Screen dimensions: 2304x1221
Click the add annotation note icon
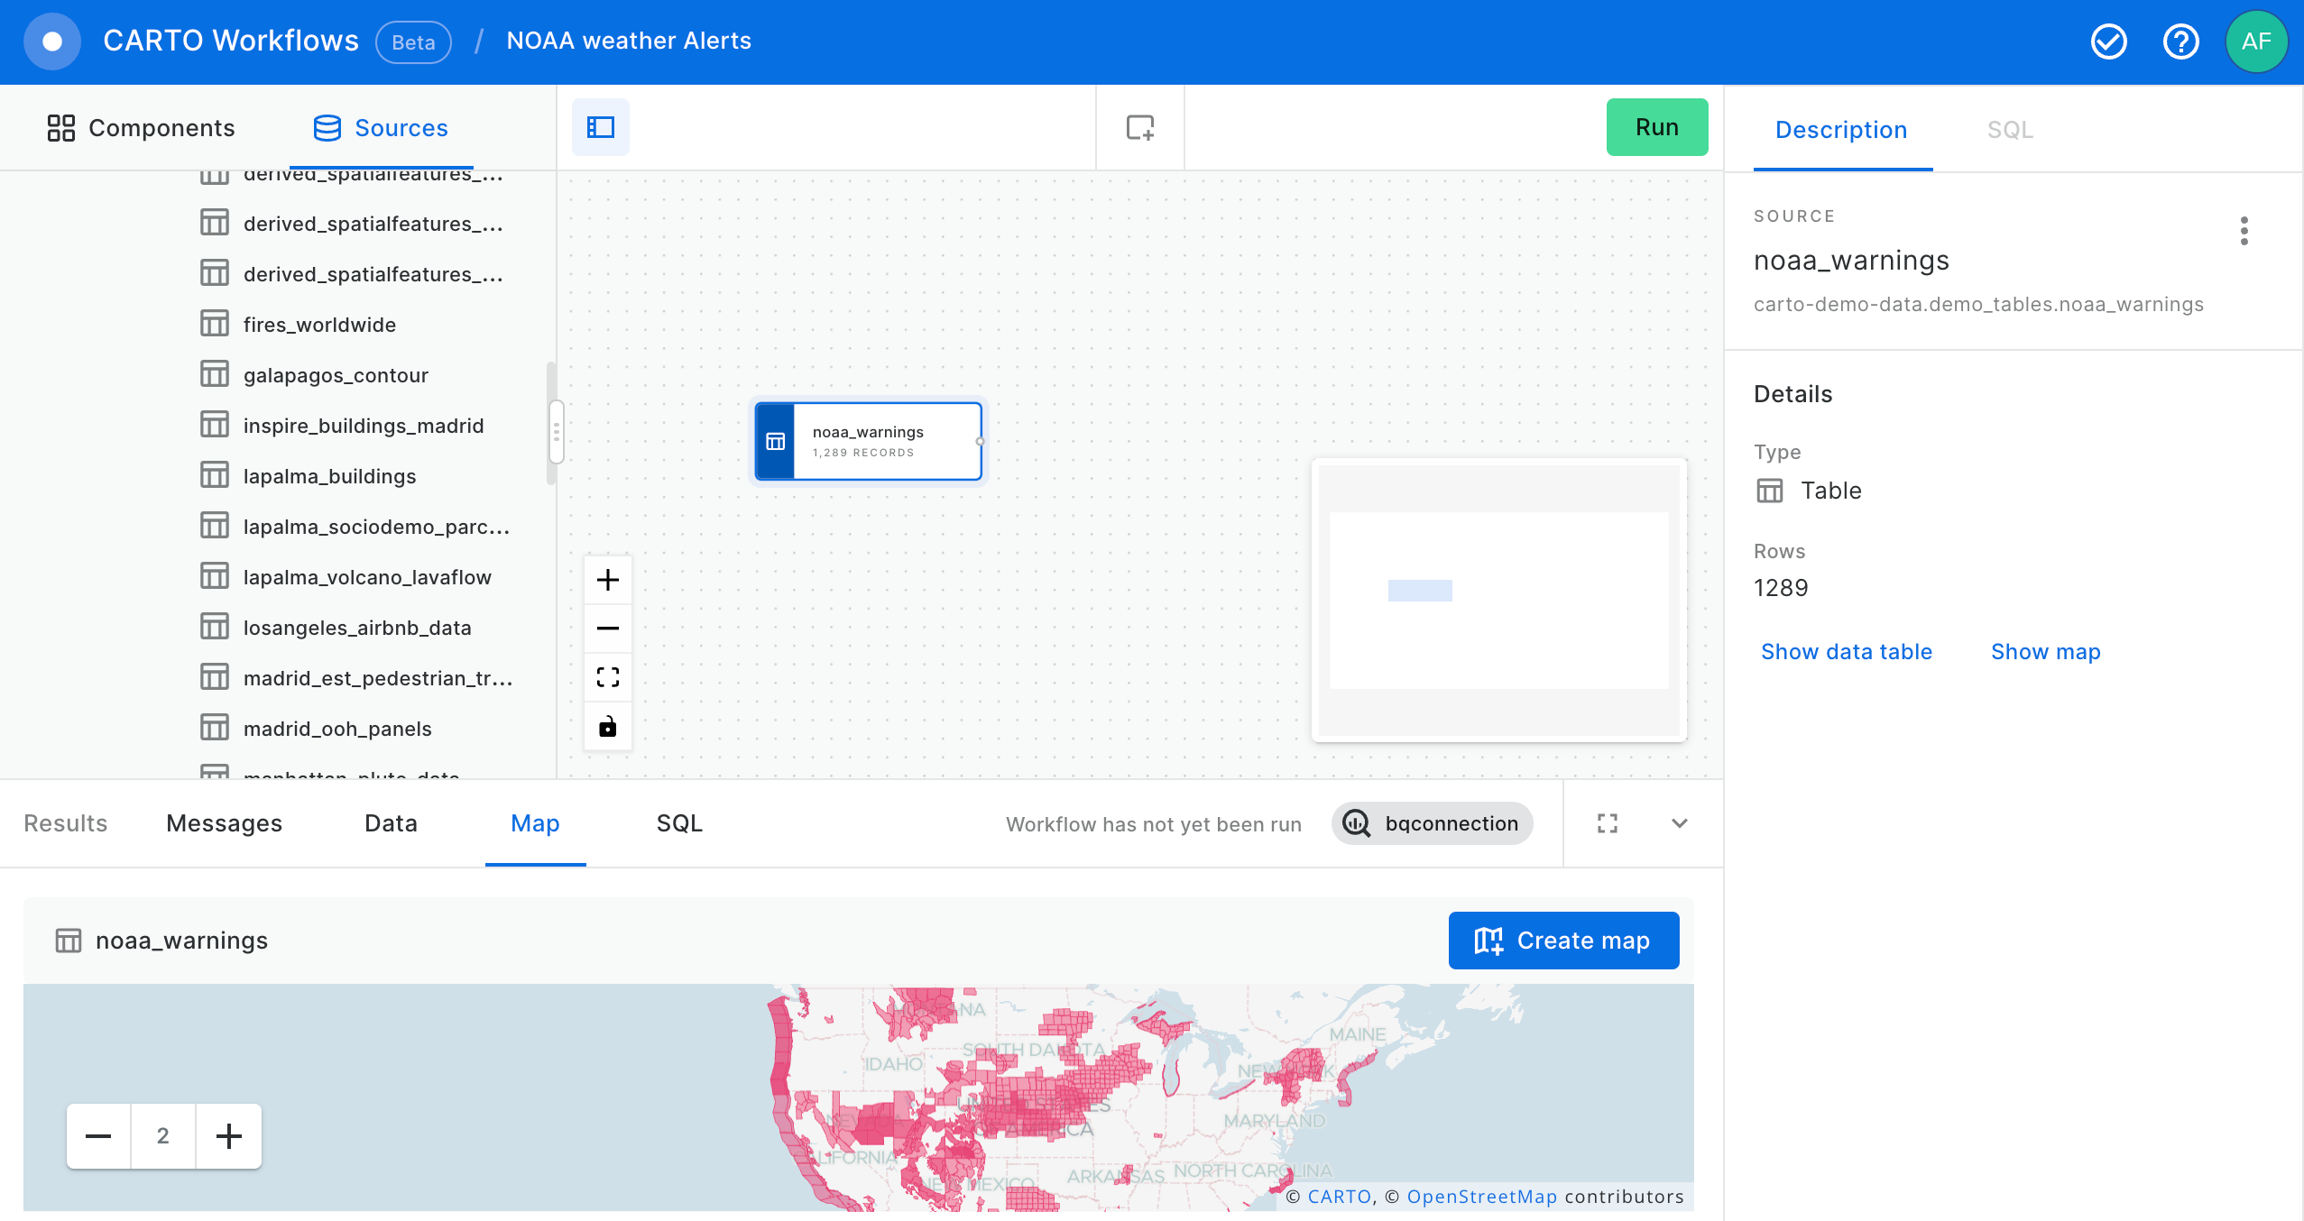click(1140, 127)
